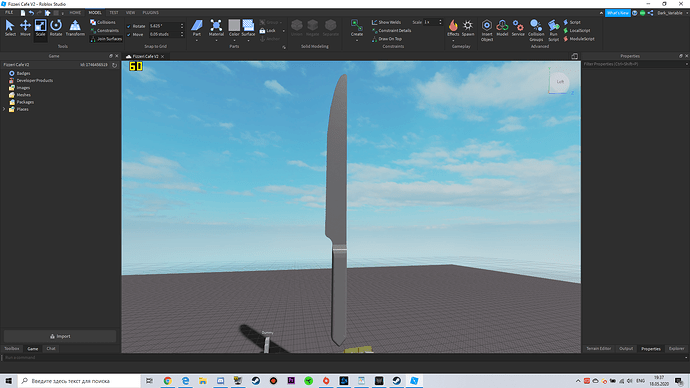Image resolution: width=690 pixels, height=388 pixels.
Task: Toggle the Rotate snap checkbox
Action: coord(129,26)
